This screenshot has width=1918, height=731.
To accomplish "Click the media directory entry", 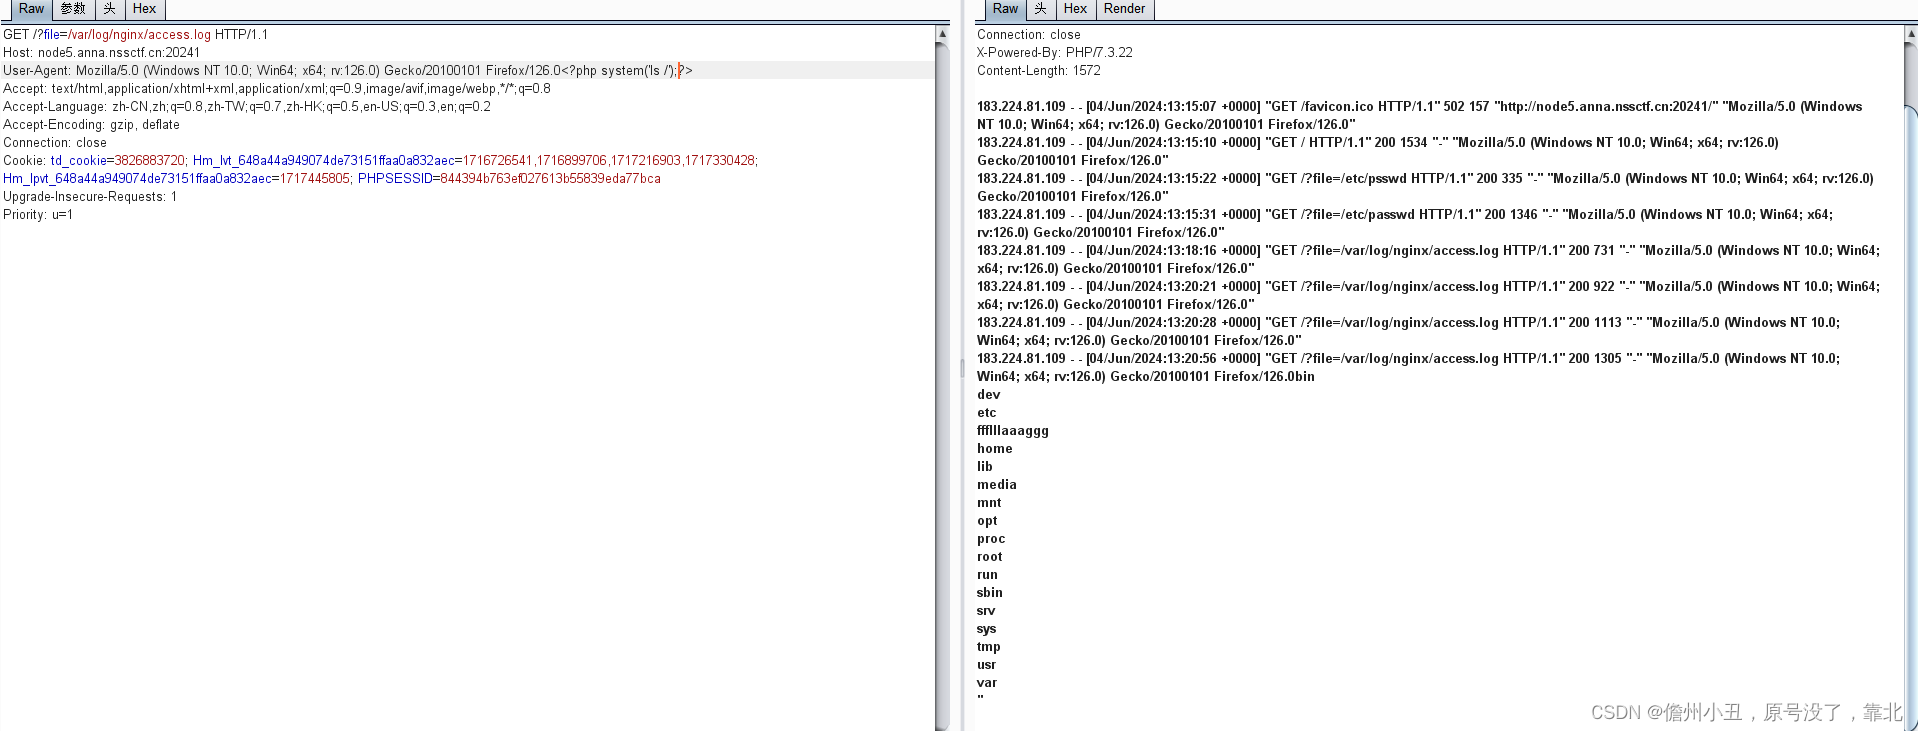I will coord(996,484).
